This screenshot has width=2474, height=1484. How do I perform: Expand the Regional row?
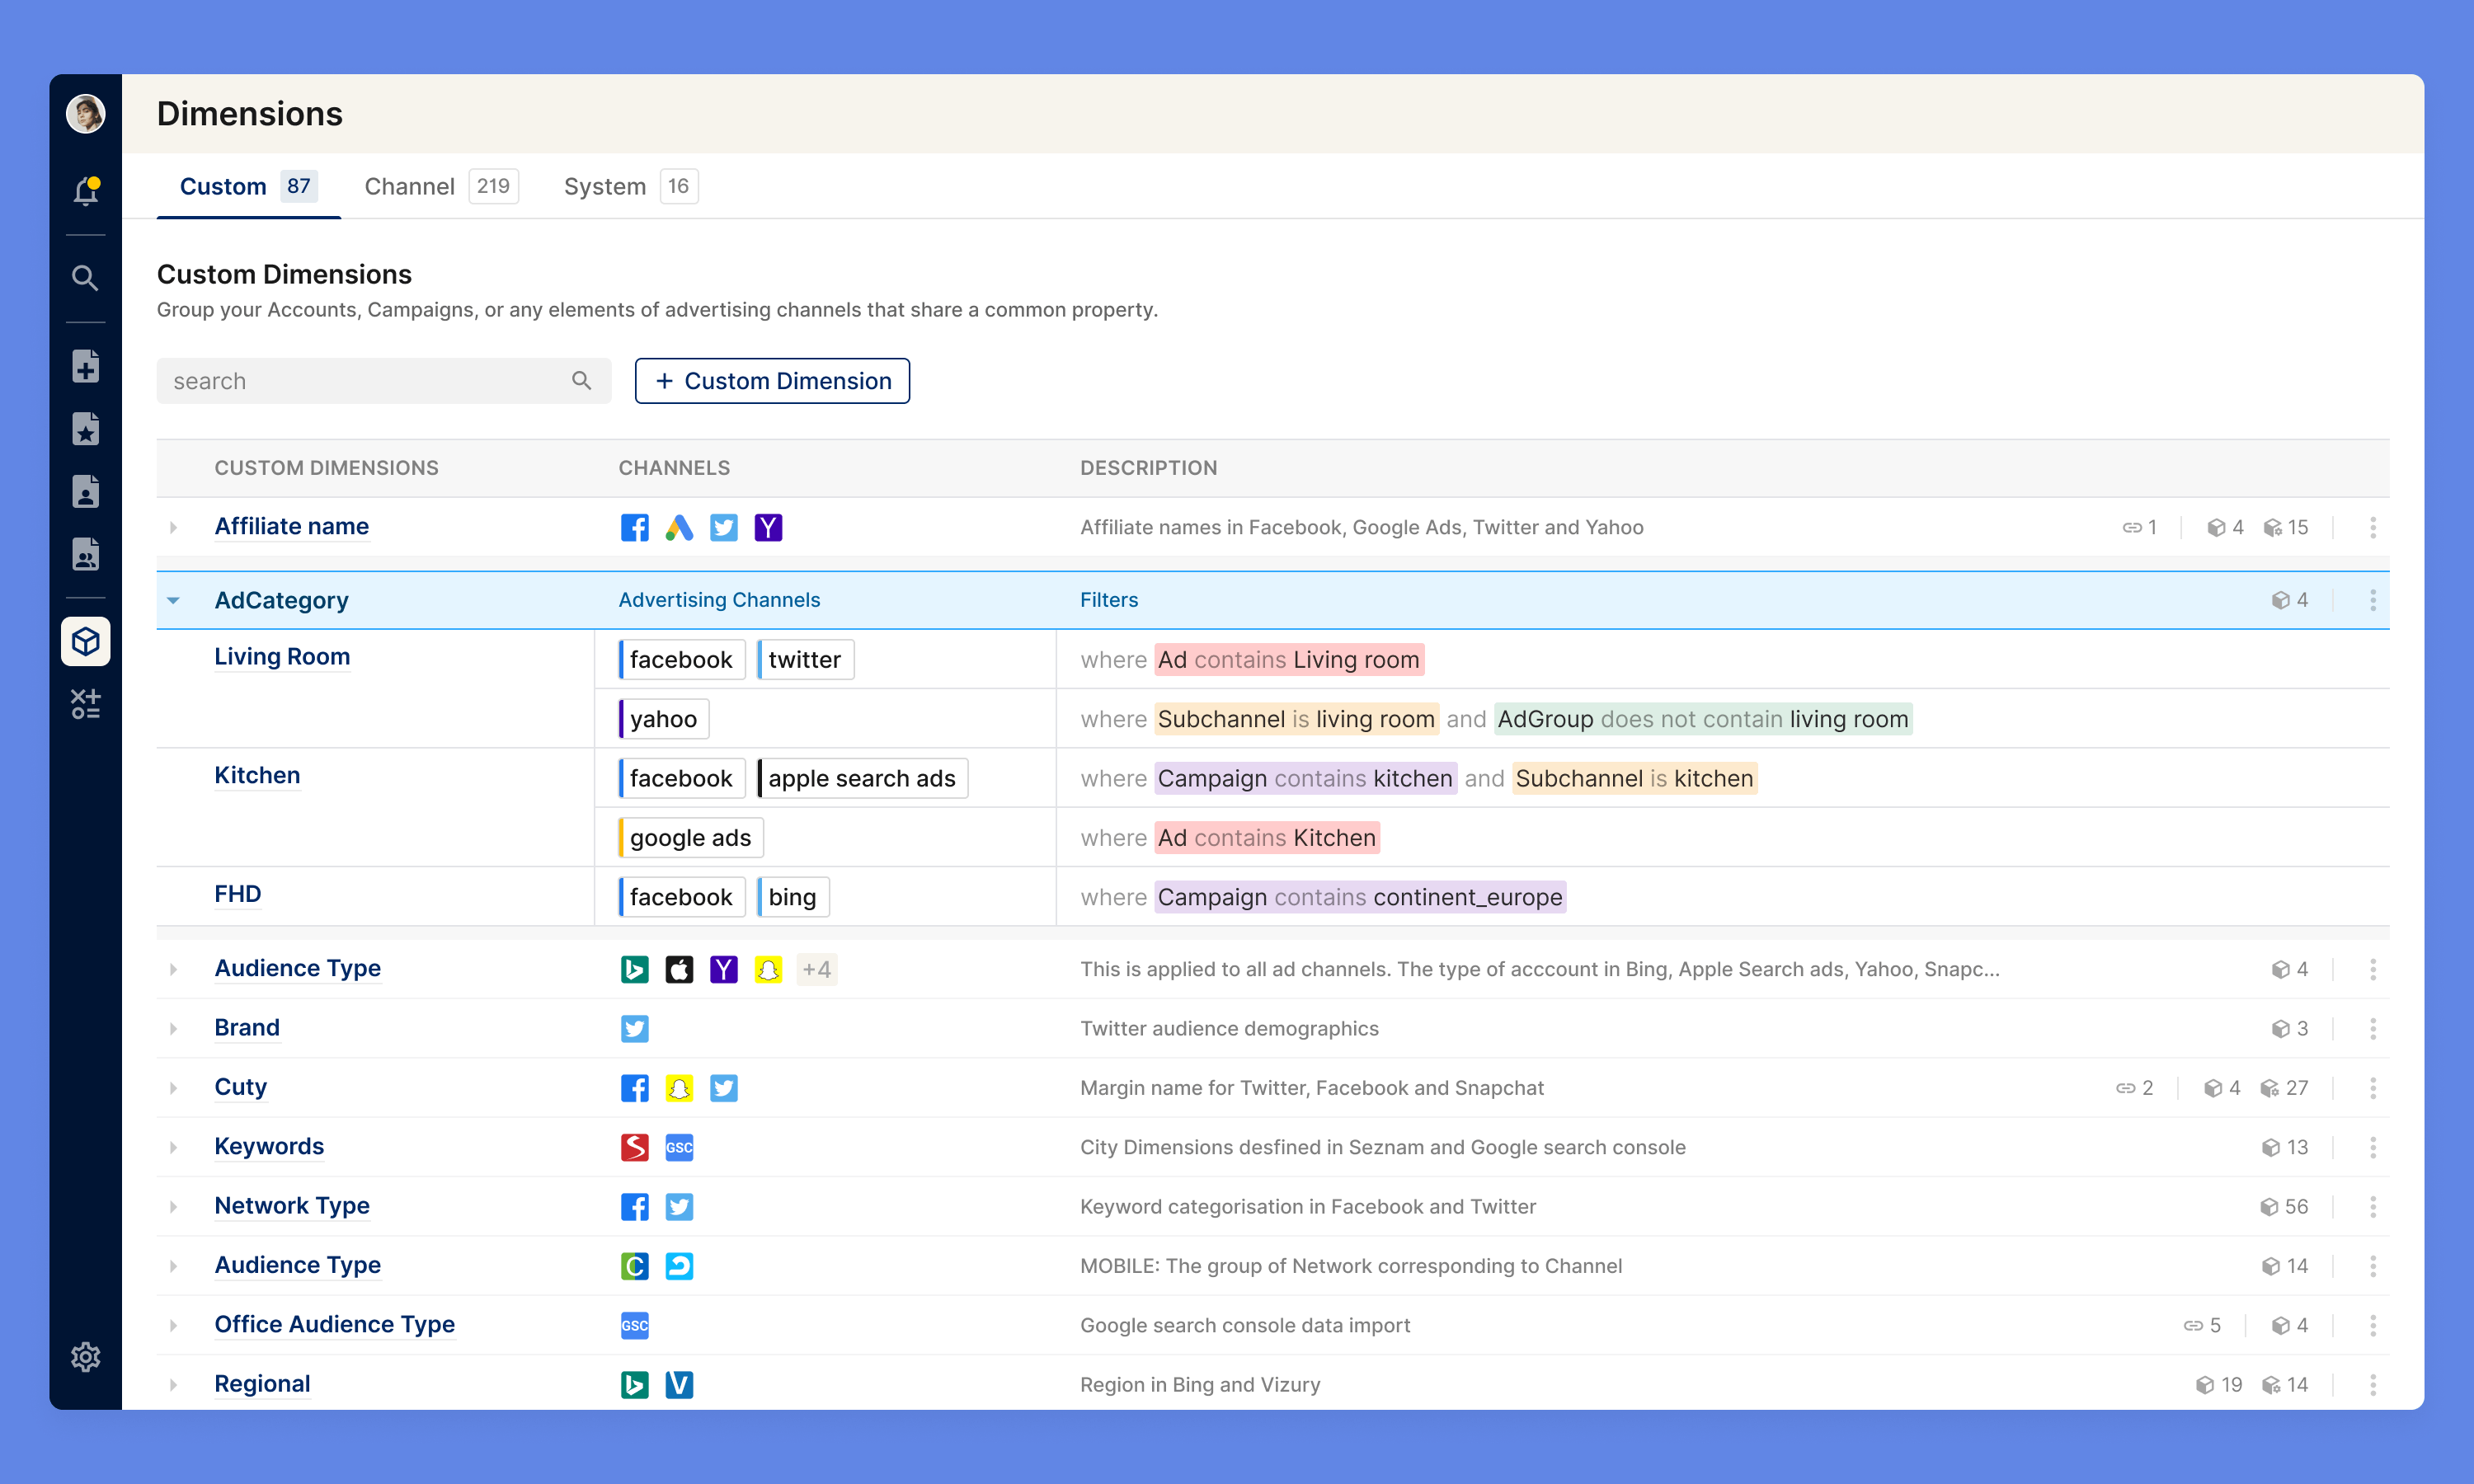tap(173, 1384)
